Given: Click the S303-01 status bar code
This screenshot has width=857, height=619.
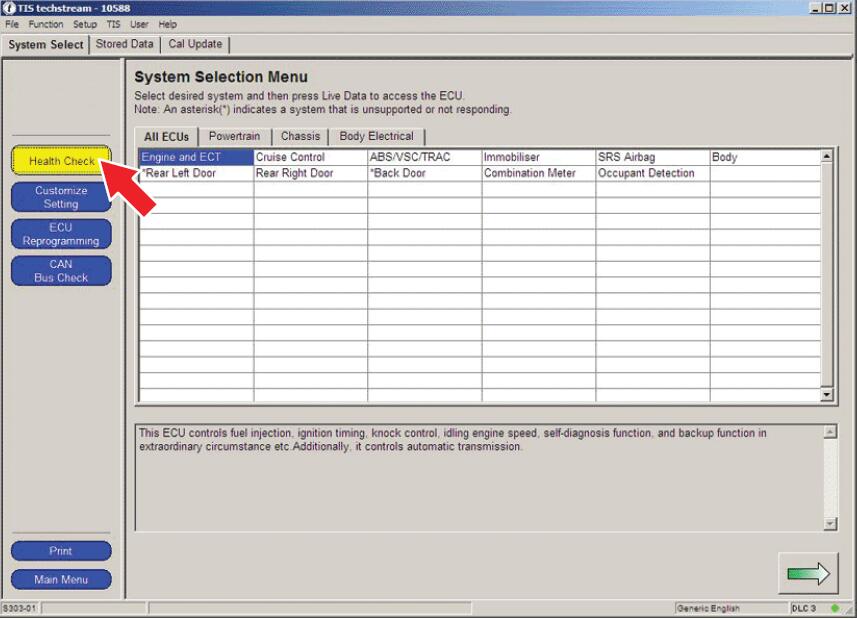Looking at the screenshot, I should pyautogui.click(x=20, y=608).
